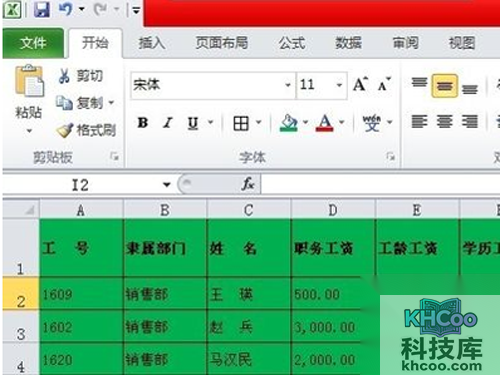Select column A header
Screen dimensions: 500x375
point(81,210)
